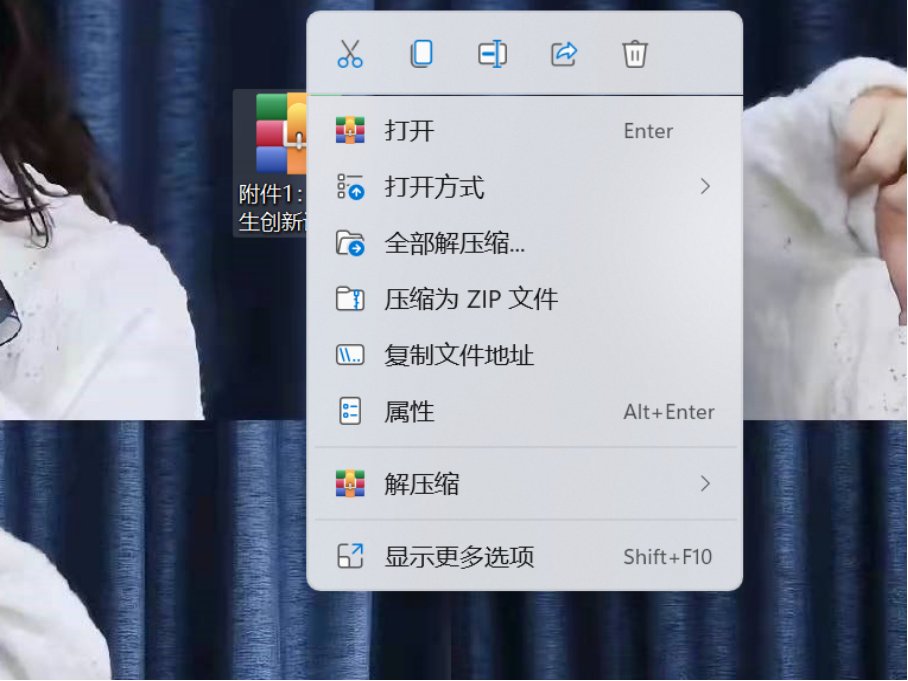The image size is (908, 681).
Task: Click the 压缩为 ZIP 文件 folder-zip icon
Action: 352,298
